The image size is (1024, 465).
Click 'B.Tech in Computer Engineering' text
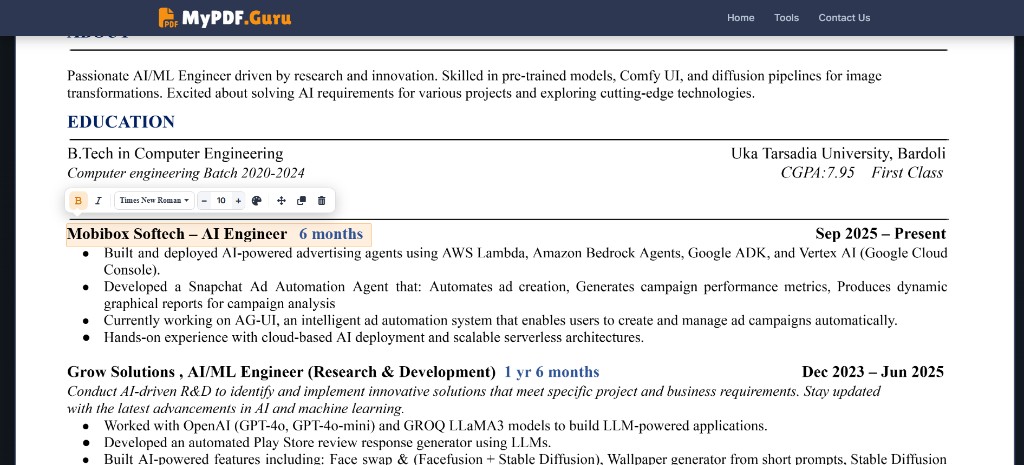coord(175,154)
